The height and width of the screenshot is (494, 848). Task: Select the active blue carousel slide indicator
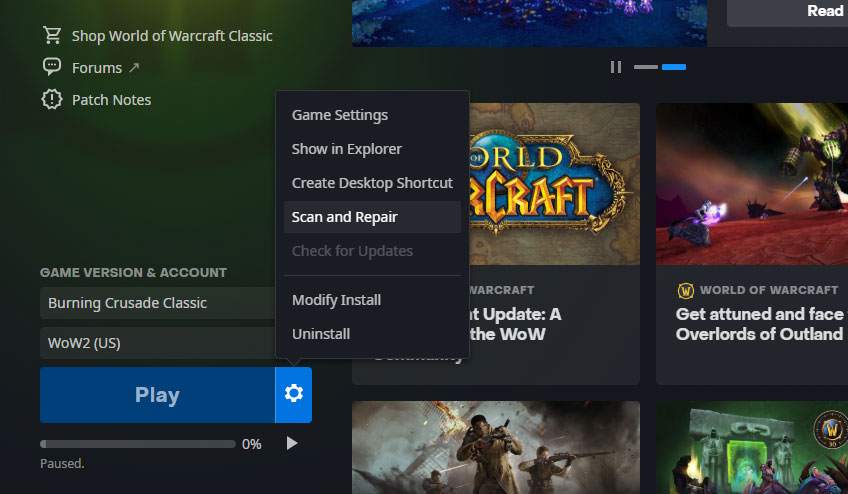tap(674, 67)
